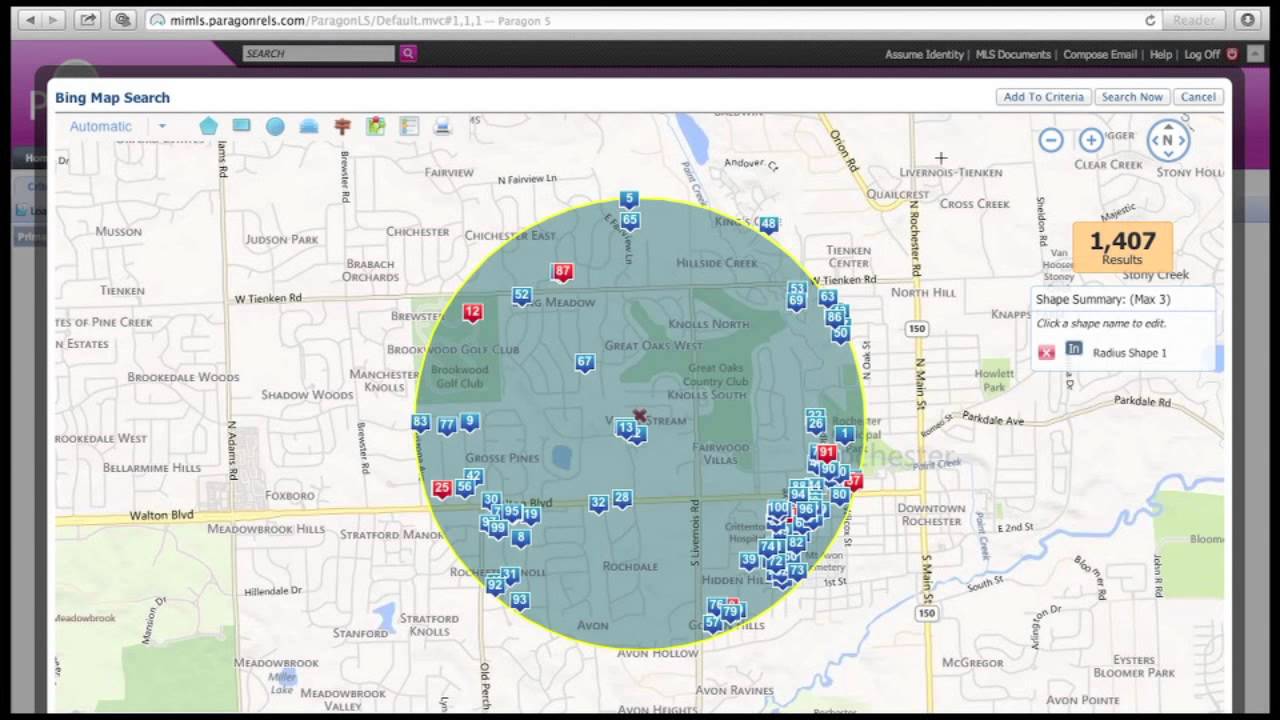
Task: Click the Log Off link
Action: 1202,54
